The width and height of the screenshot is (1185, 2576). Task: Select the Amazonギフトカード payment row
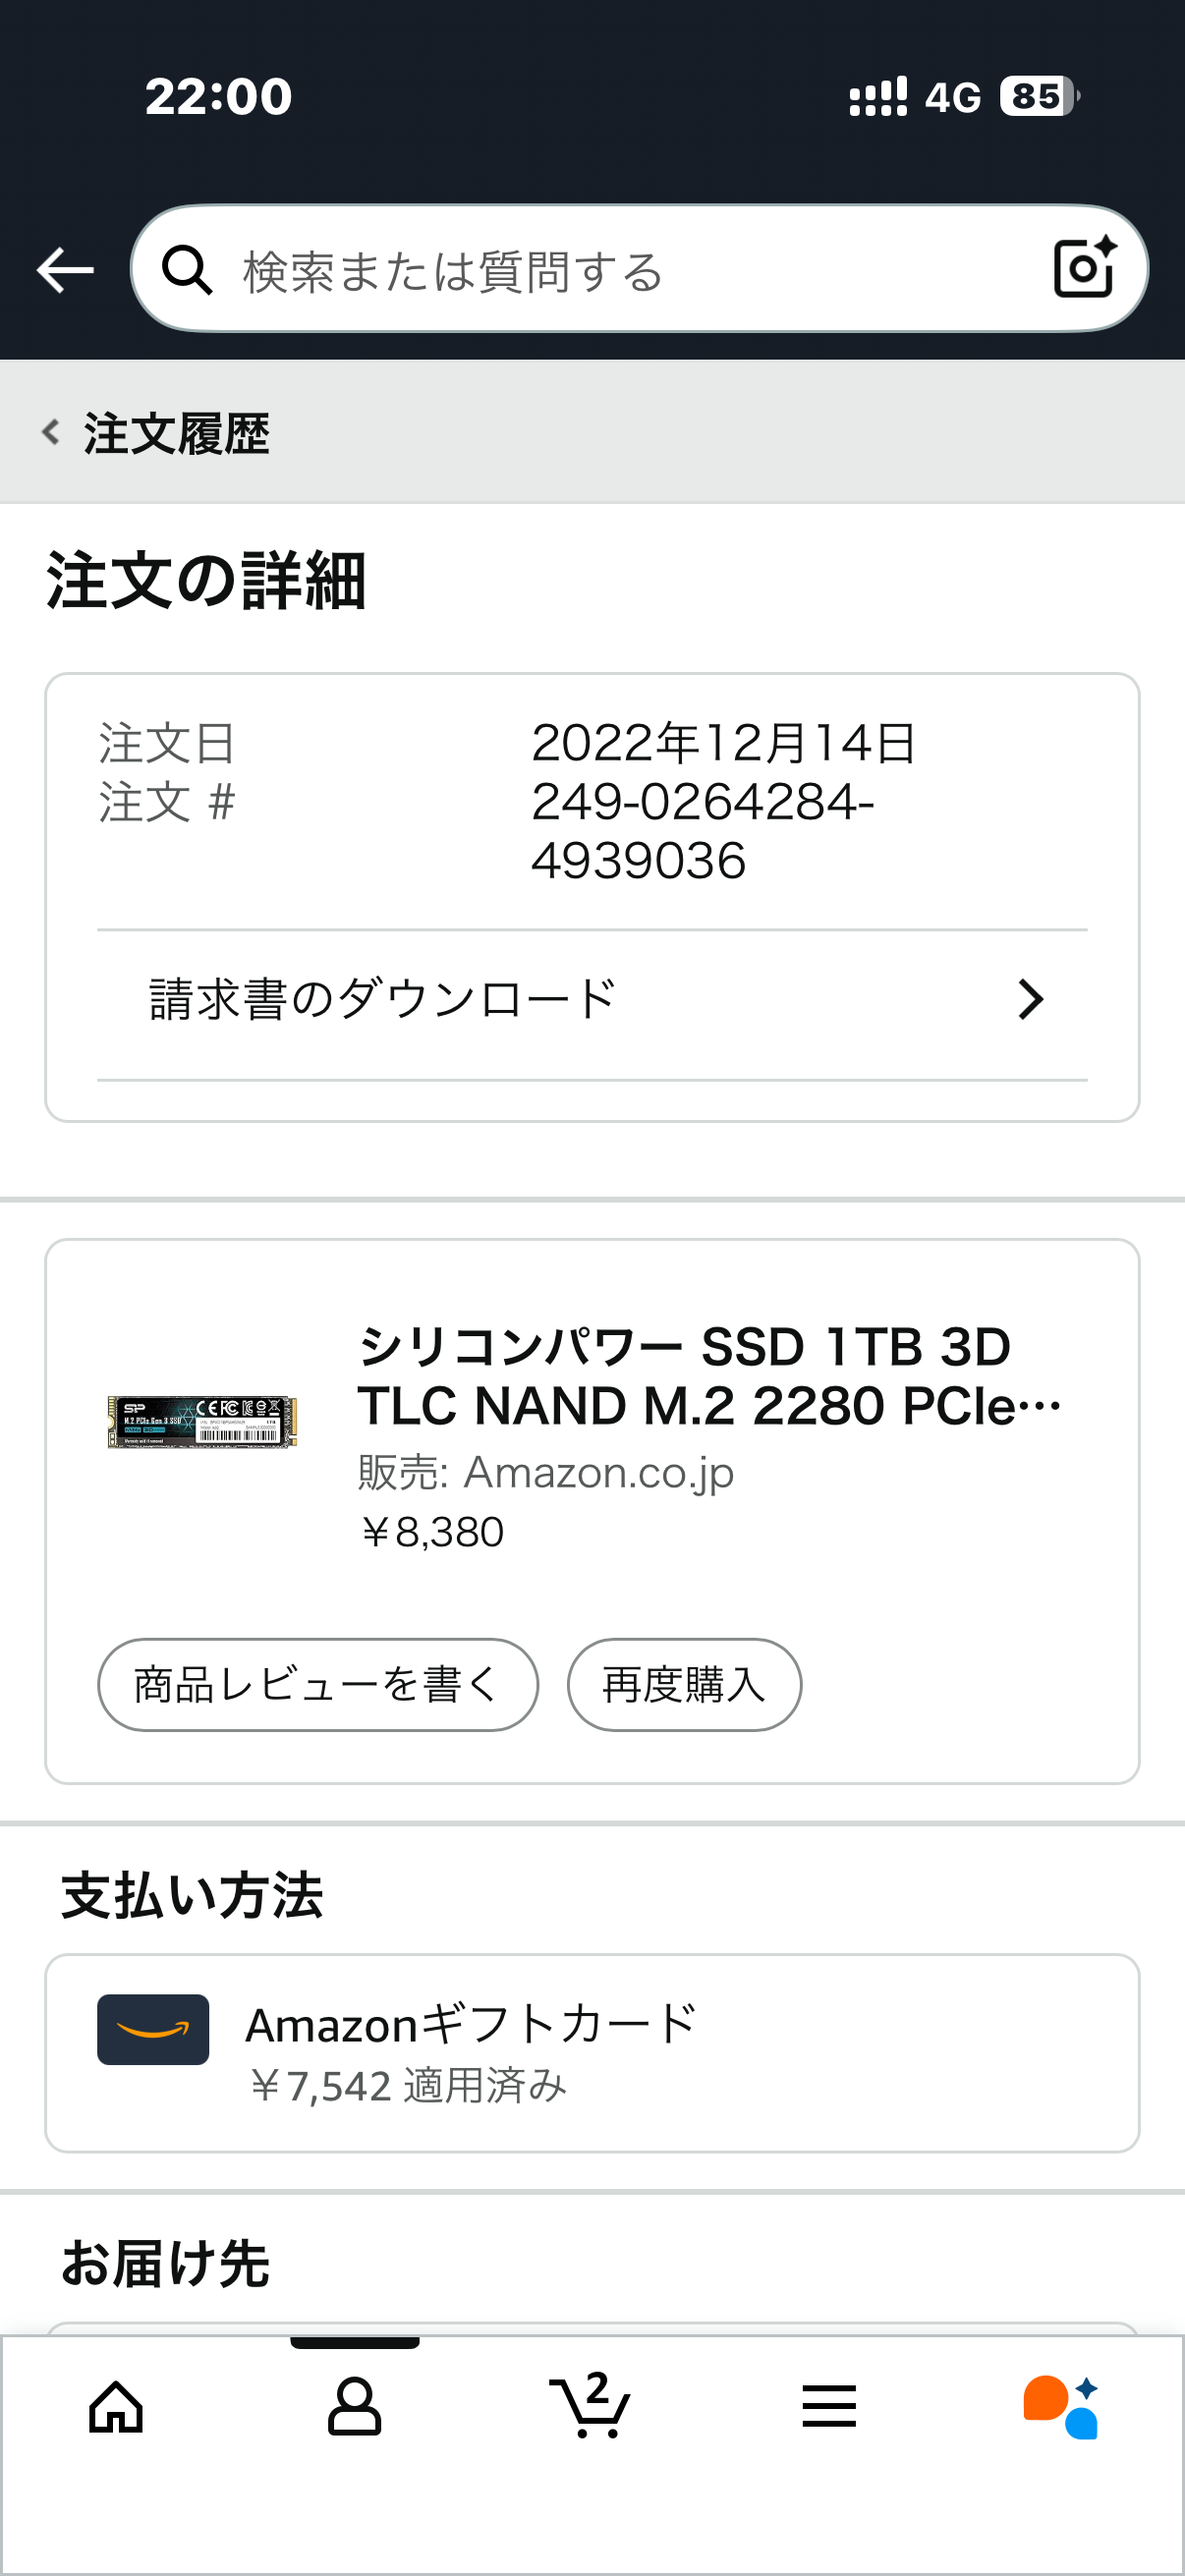tap(592, 2052)
